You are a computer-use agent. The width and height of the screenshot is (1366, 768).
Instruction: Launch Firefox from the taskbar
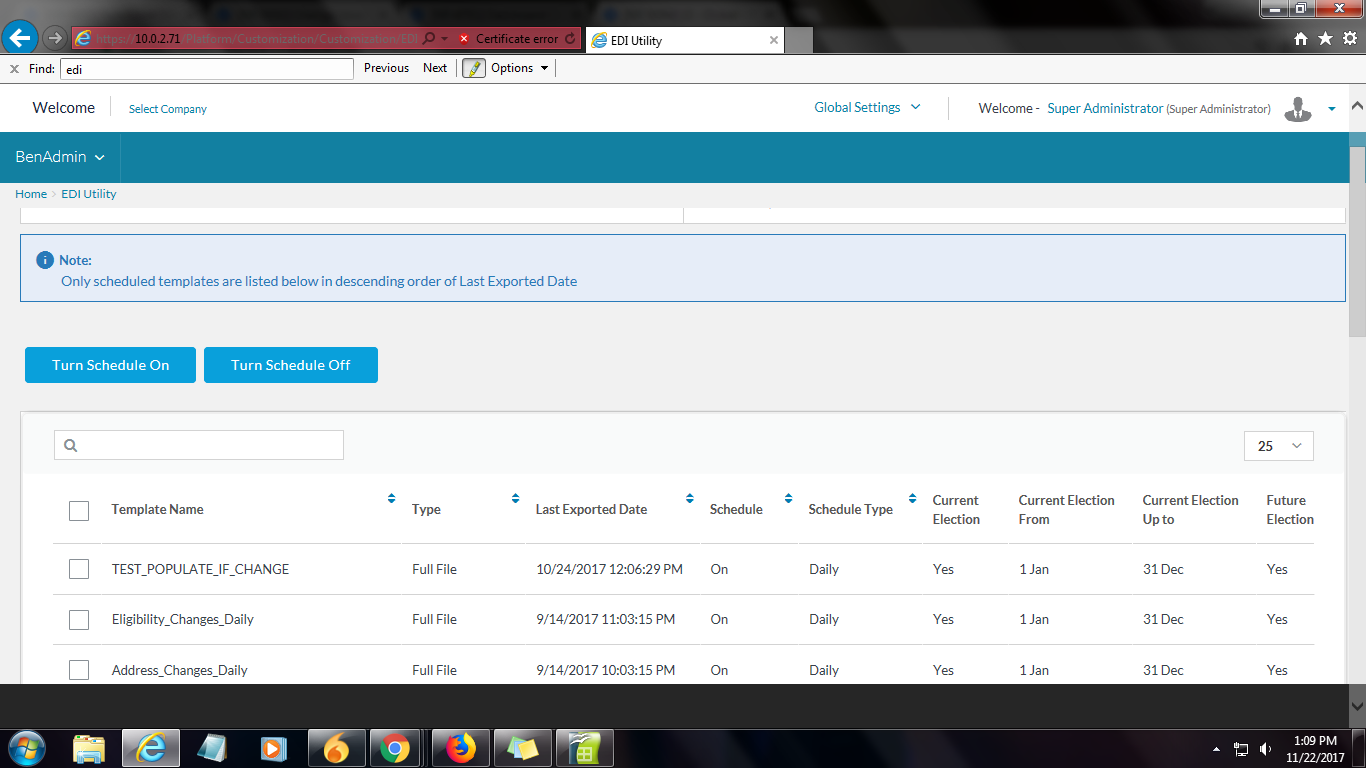(461, 748)
